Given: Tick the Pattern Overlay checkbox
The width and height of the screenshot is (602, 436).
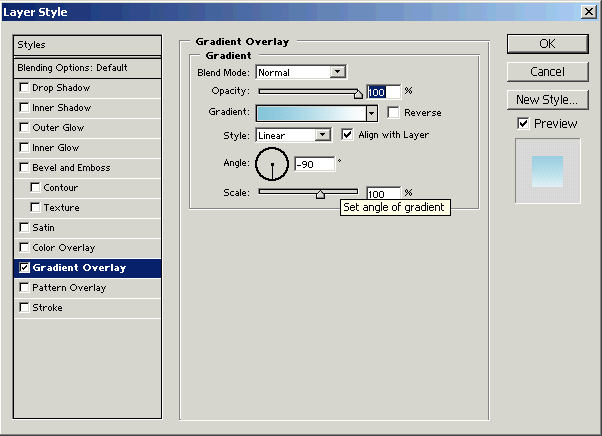Looking at the screenshot, I should [x=24, y=287].
